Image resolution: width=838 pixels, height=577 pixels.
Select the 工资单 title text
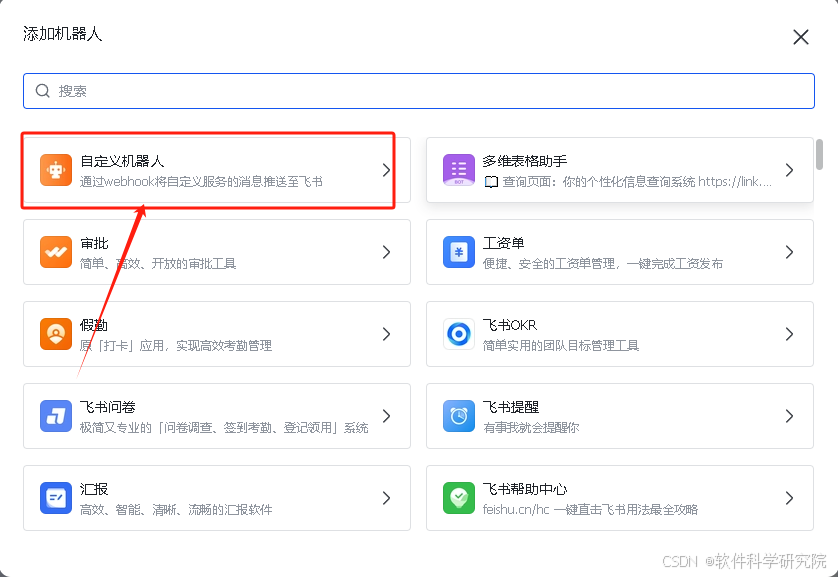(503, 244)
